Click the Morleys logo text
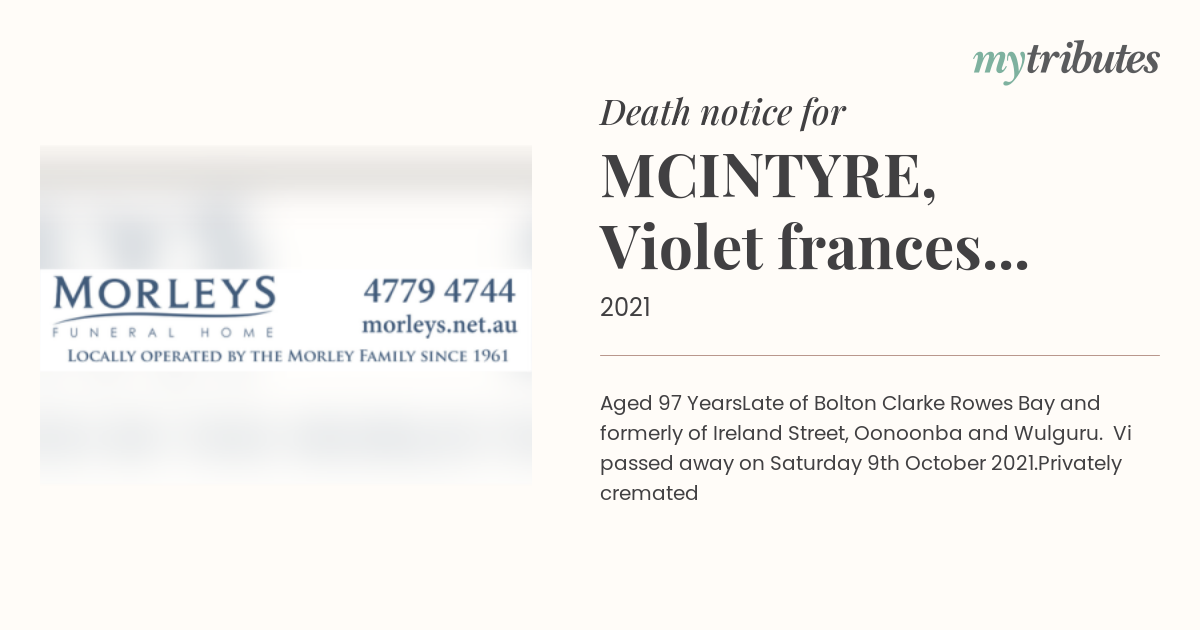 point(165,295)
